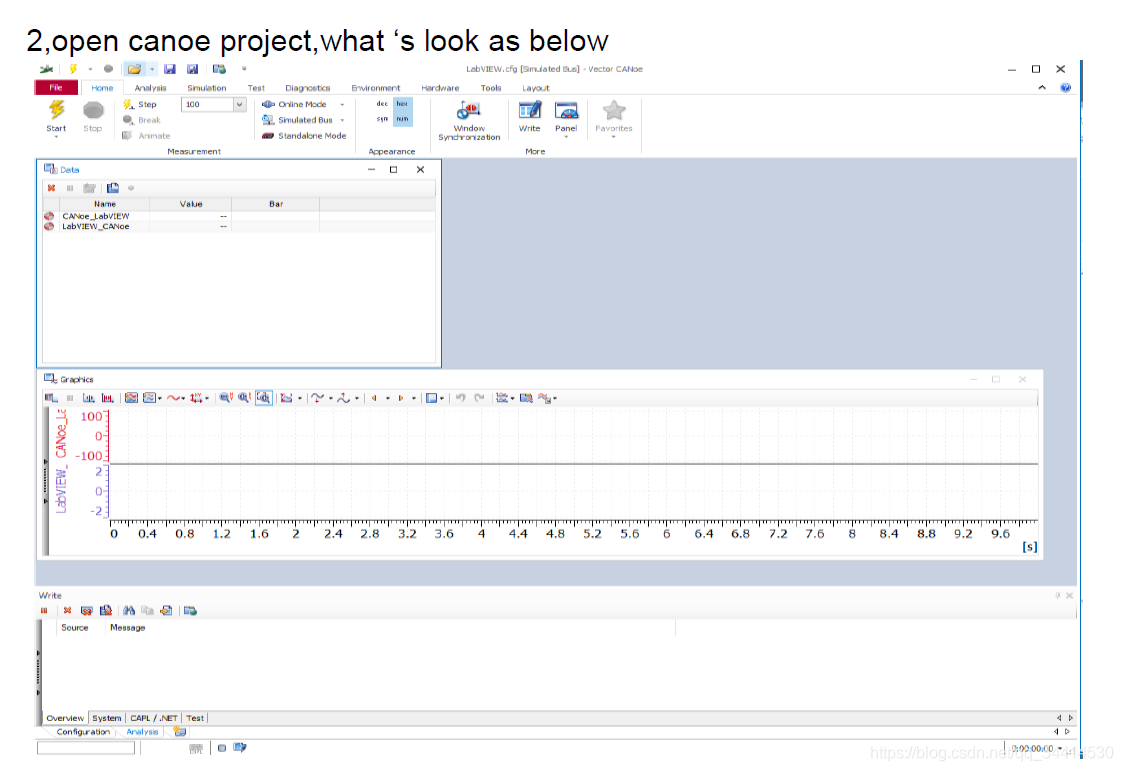The image size is (1123, 771).
Task: Click the red wave signal icon in Graphics toolbar
Action: click(173, 398)
